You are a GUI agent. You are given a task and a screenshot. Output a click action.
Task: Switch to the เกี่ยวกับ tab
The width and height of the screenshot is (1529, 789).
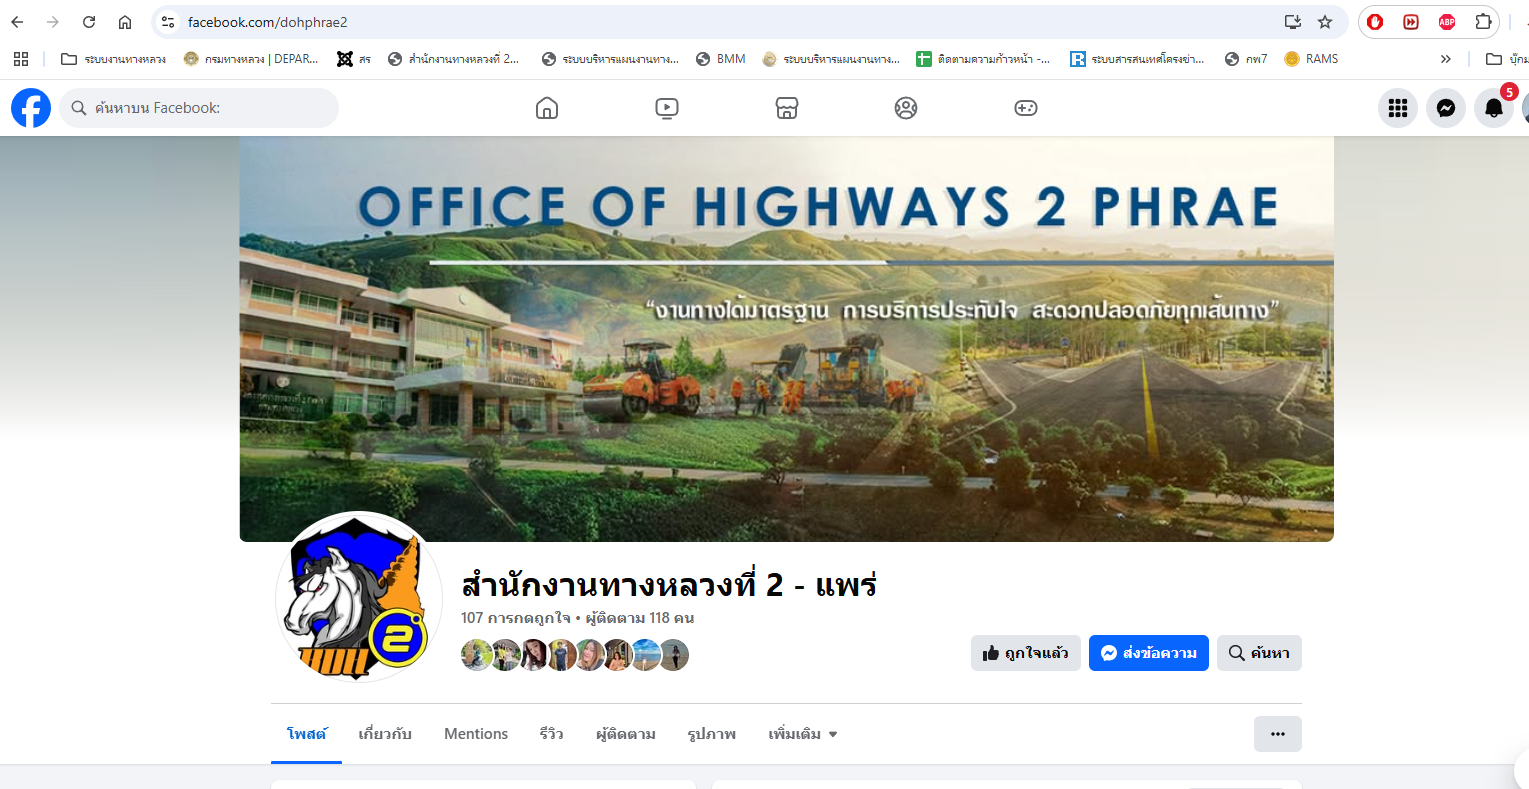[x=385, y=734]
